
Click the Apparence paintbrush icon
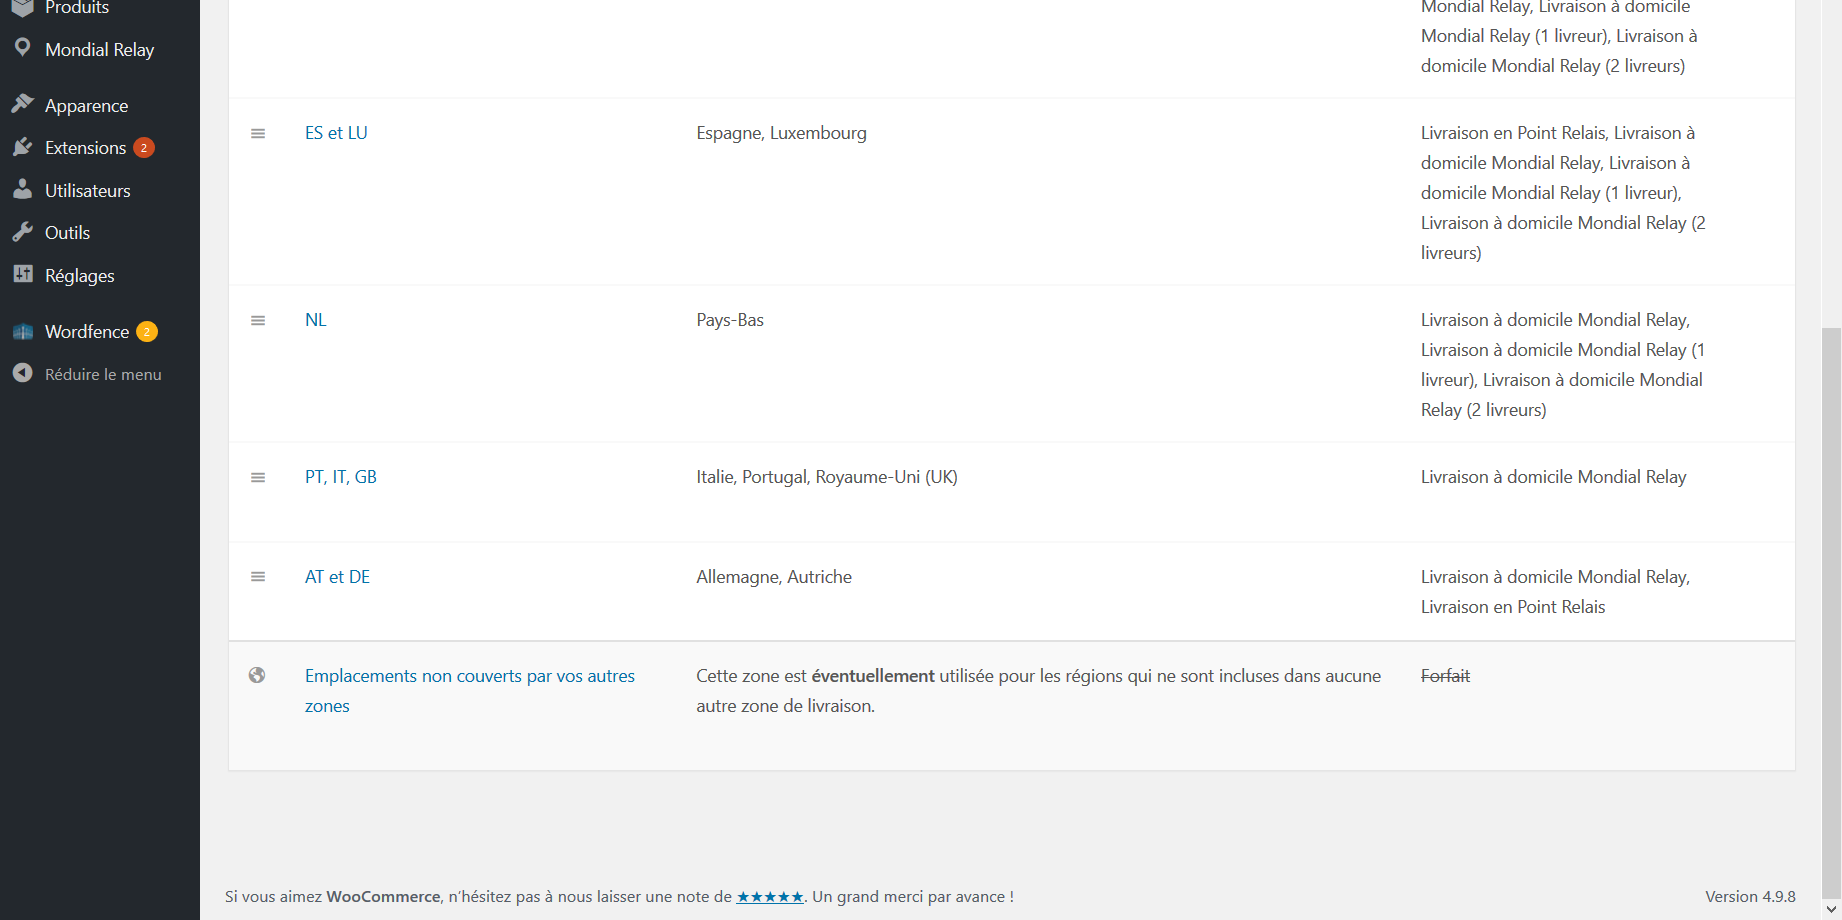(x=22, y=104)
